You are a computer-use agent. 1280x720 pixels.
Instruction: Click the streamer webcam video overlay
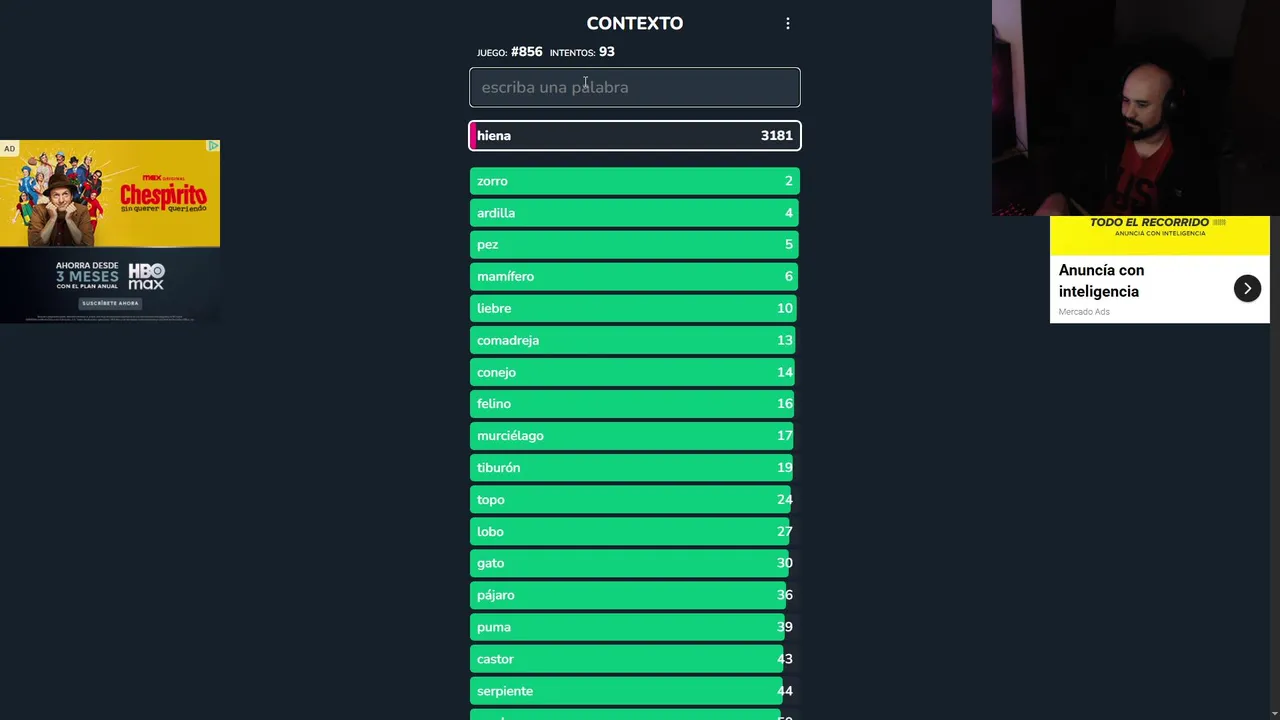point(1135,108)
